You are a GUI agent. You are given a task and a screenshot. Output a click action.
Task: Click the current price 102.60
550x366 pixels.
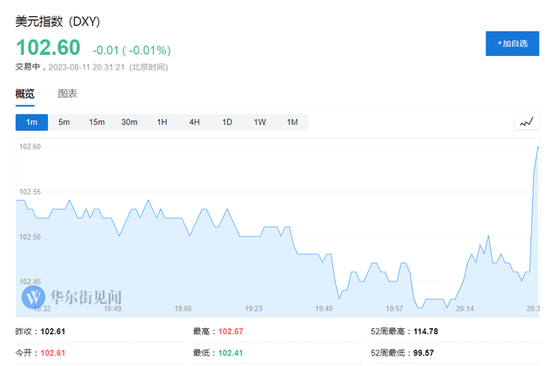[x=48, y=47]
